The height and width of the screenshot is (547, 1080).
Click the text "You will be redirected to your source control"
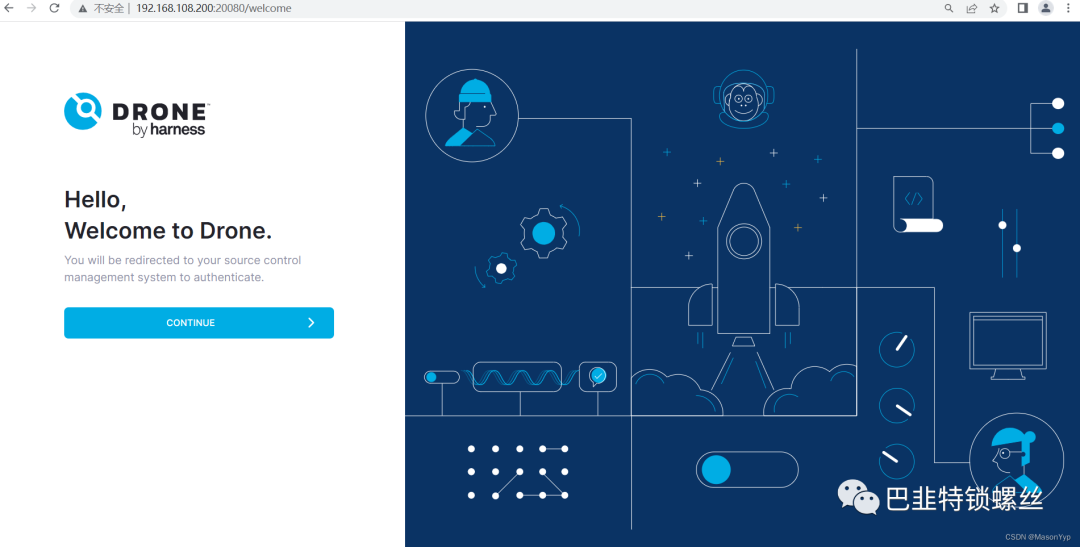click(183, 260)
